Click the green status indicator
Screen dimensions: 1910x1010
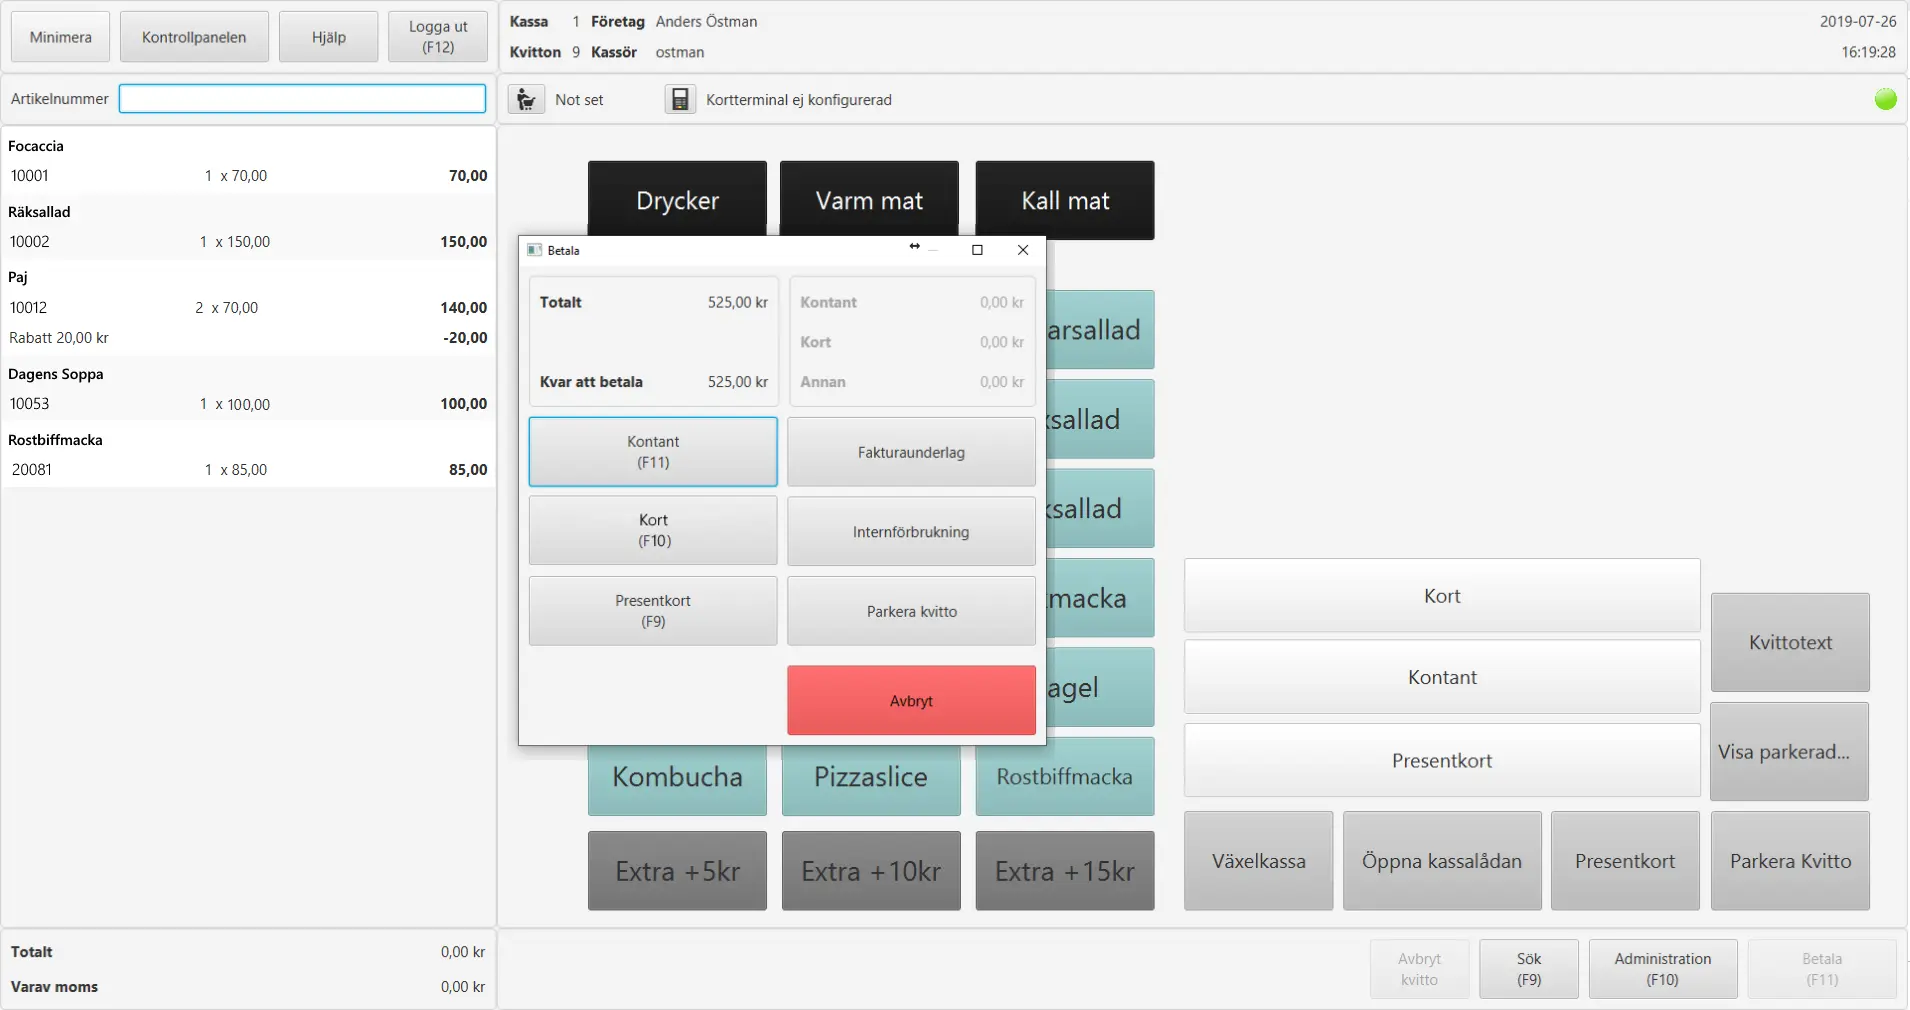1885,99
